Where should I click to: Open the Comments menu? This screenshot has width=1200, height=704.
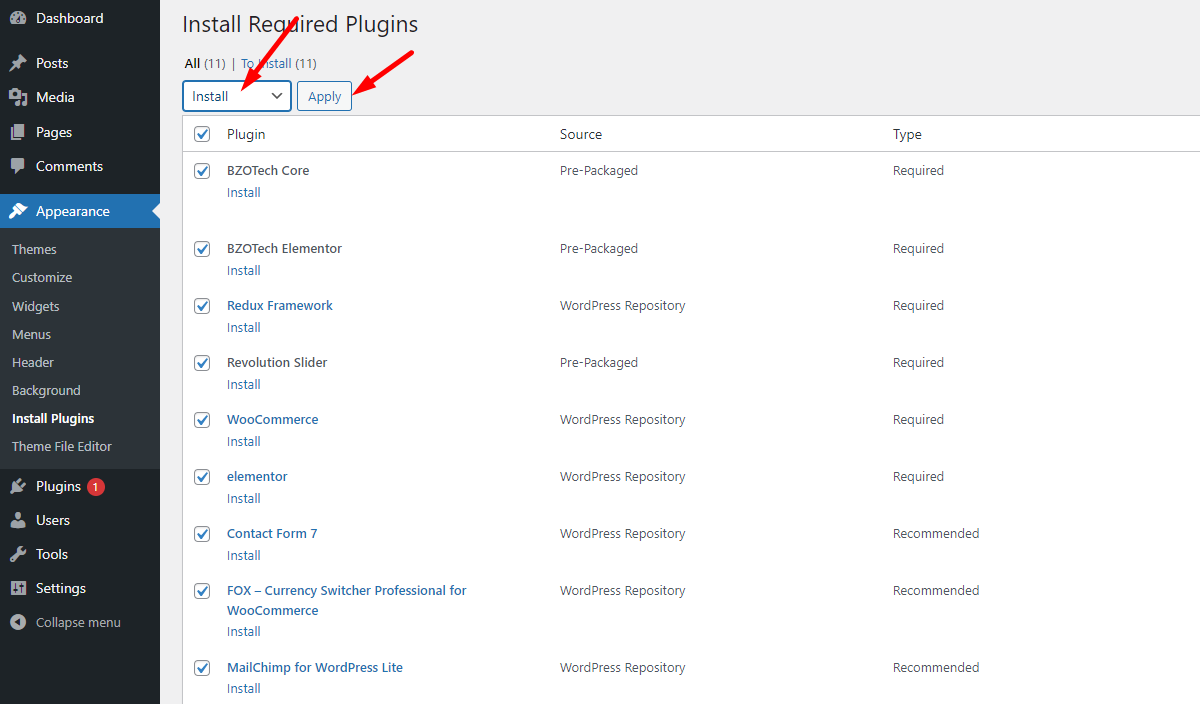pyautogui.click(x=80, y=166)
